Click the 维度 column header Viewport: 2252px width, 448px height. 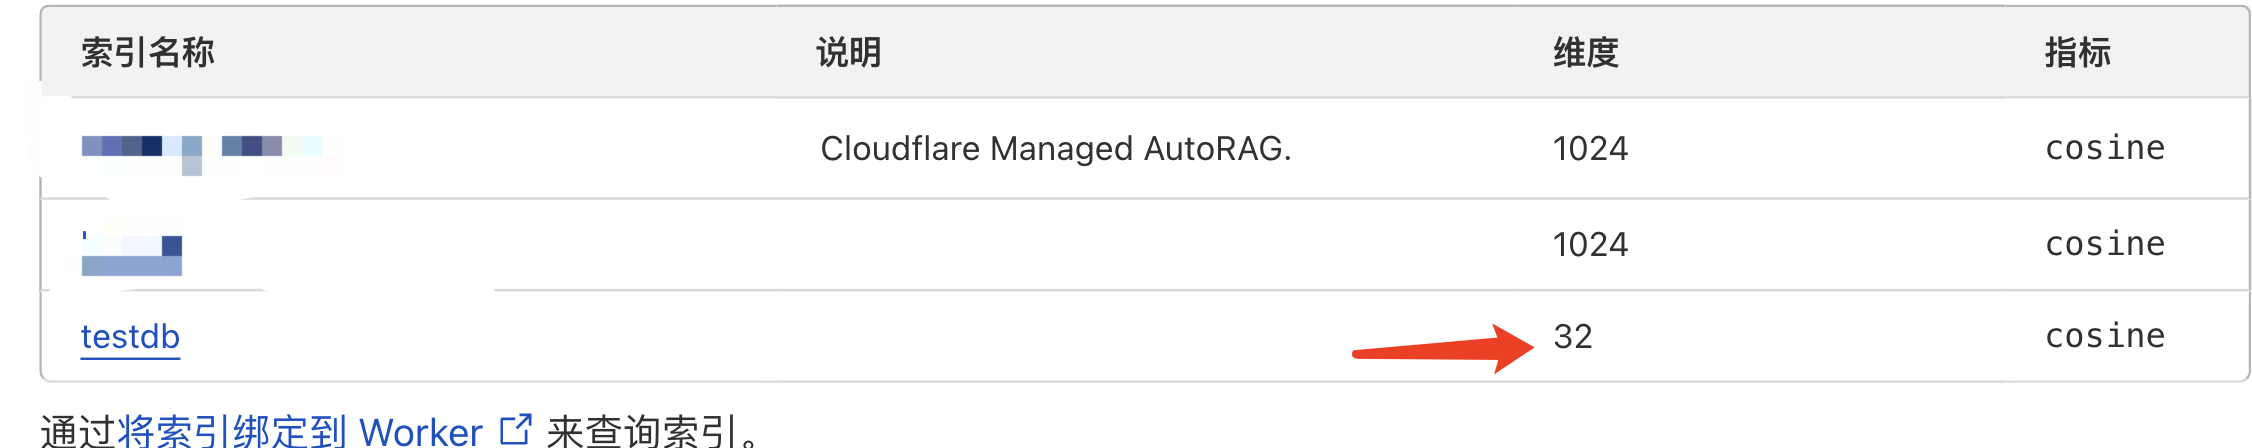1586,53
